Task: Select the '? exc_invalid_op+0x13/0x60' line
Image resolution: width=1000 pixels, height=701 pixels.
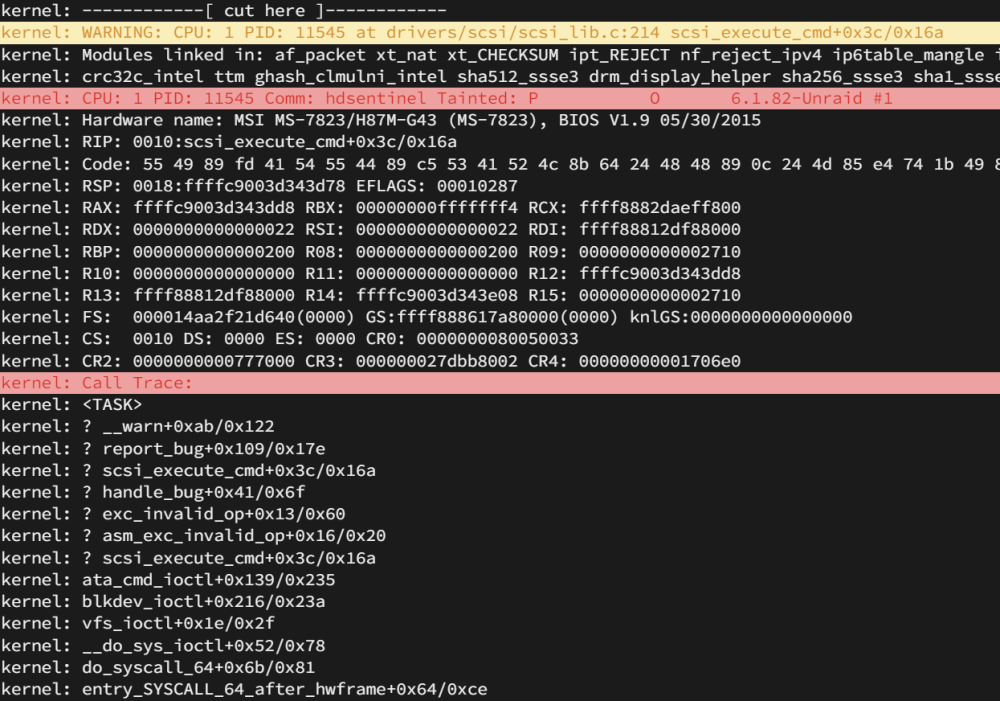Action: click(x=500, y=513)
